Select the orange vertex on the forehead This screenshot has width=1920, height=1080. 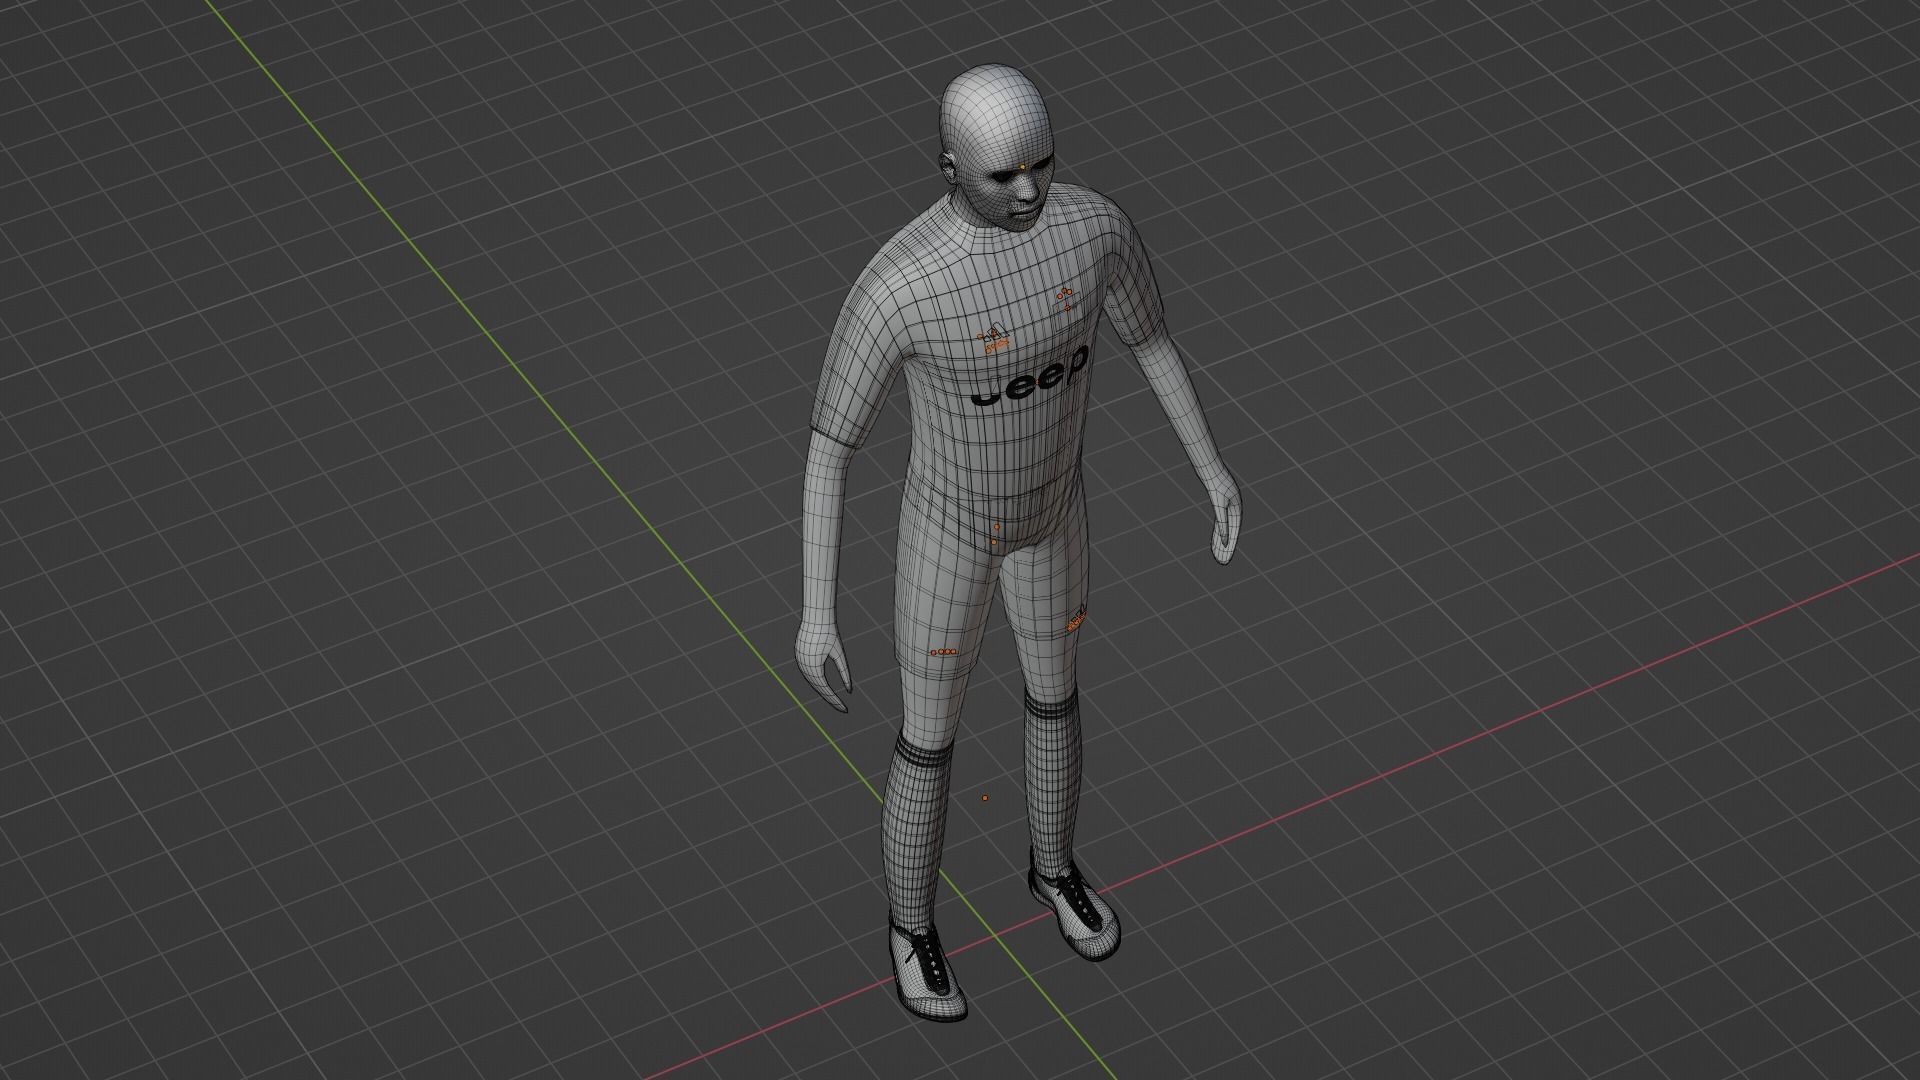[1021, 167]
